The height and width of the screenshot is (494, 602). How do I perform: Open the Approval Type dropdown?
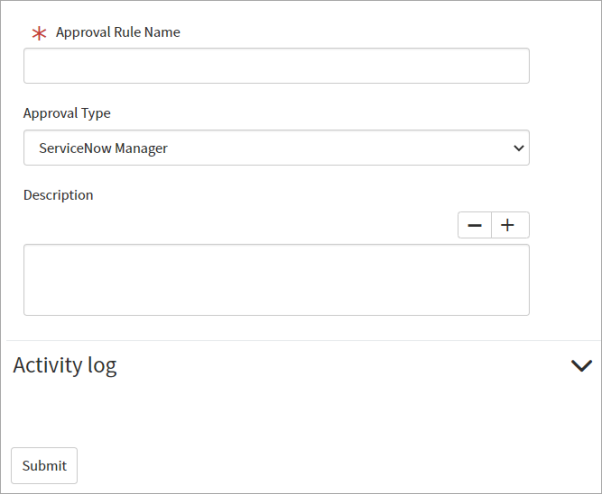276,148
